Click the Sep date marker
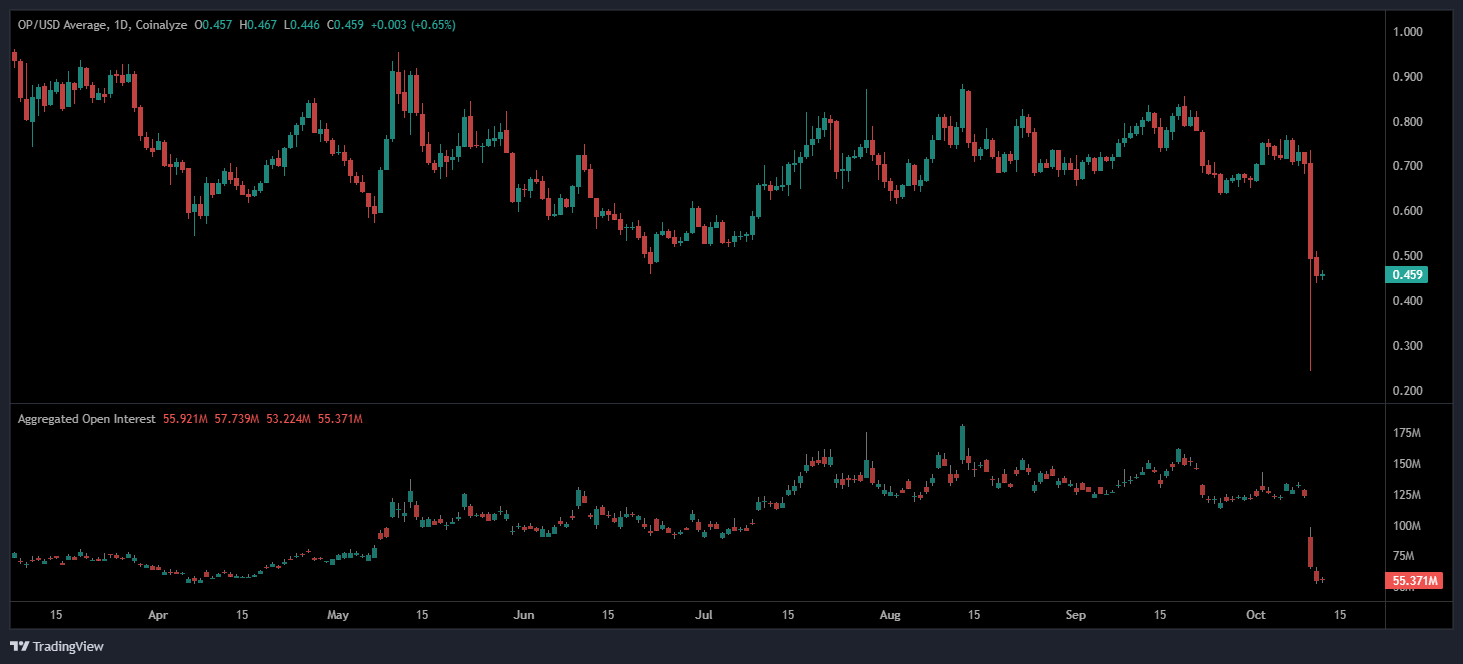The image size is (1463, 664). tap(1075, 614)
